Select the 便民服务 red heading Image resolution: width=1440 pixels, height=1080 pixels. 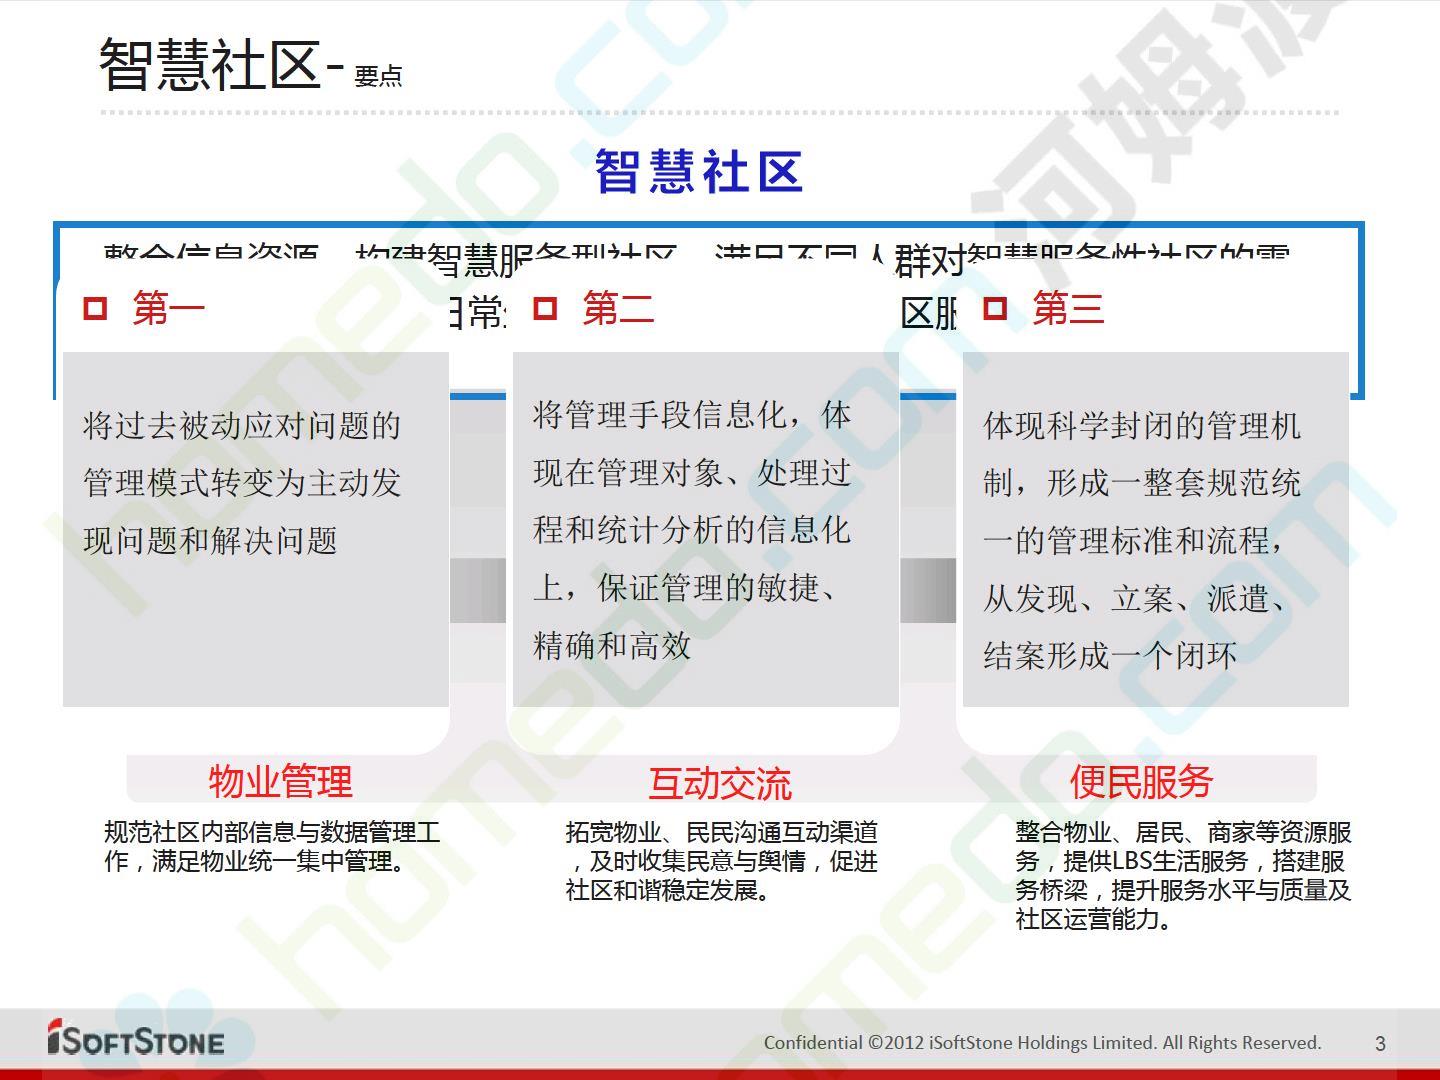[1141, 781]
